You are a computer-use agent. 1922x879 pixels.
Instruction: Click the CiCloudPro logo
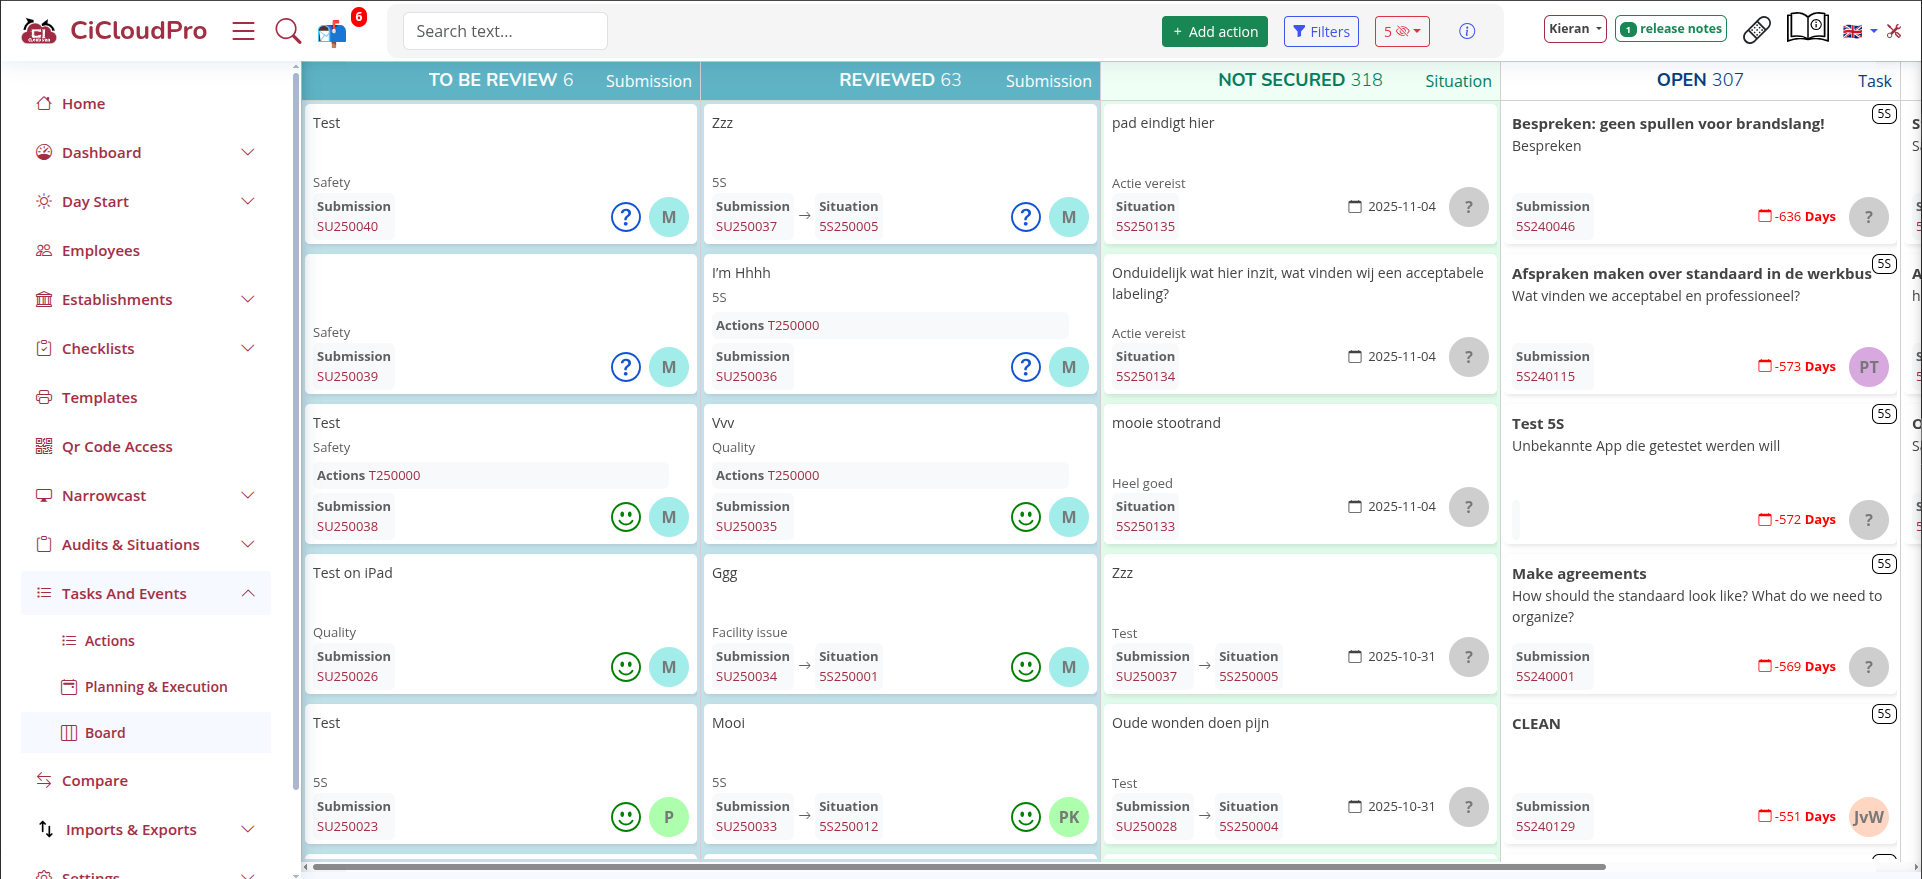click(x=114, y=31)
